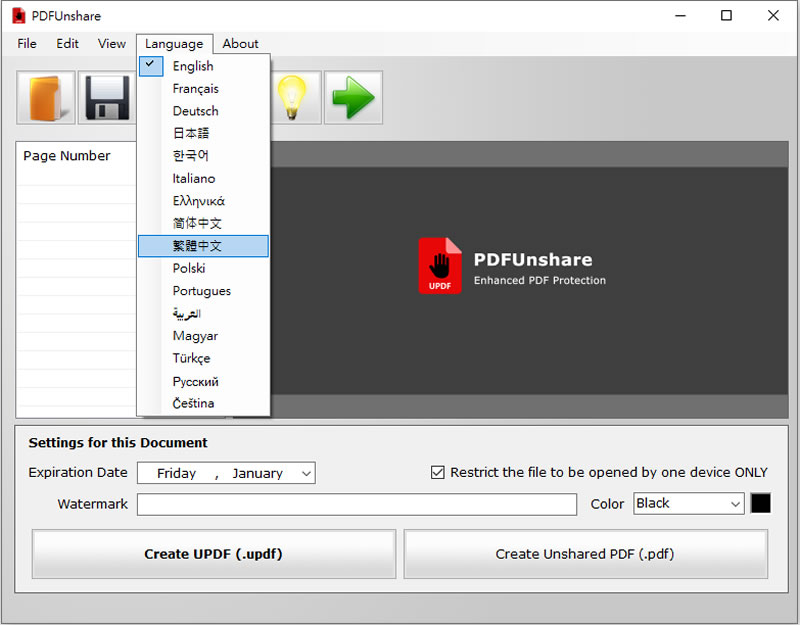Select Traditional Chinese 繁體中文
800x625 pixels.
(x=203, y=246)
